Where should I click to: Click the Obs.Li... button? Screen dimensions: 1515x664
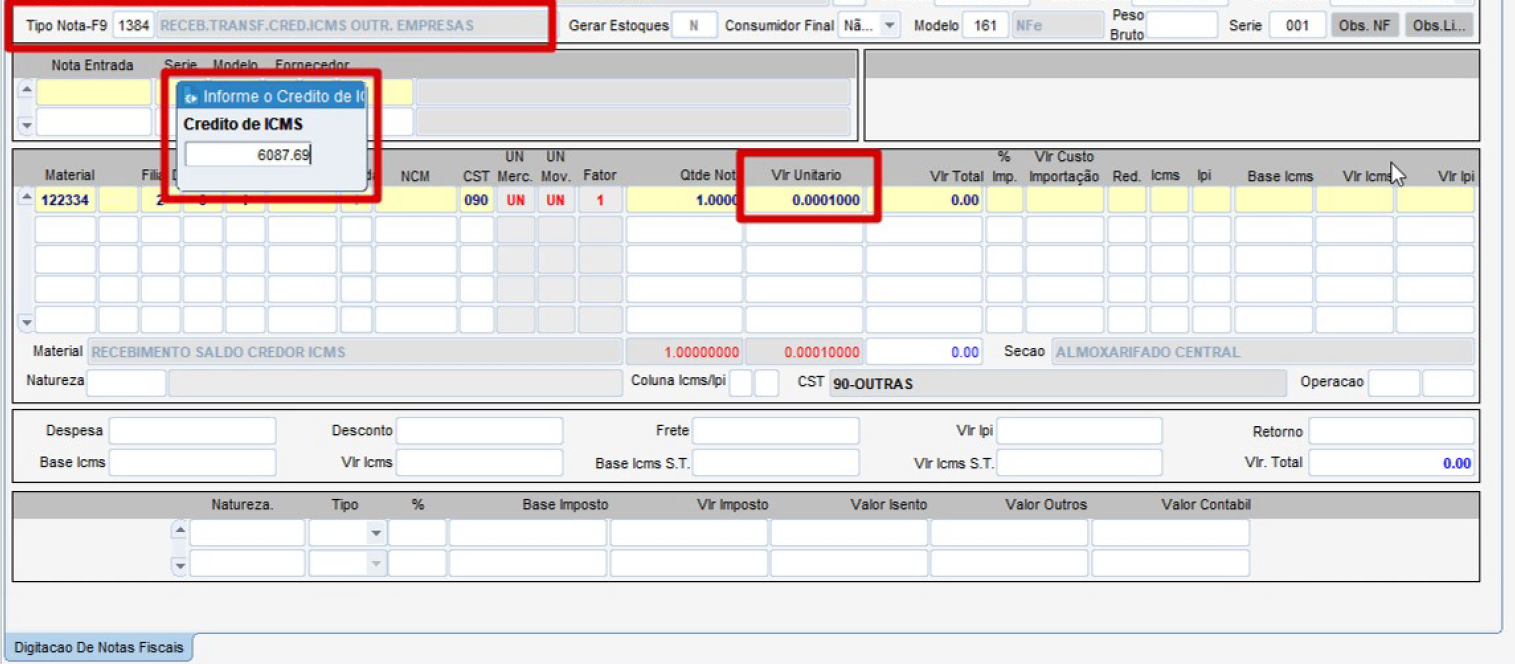(1439, 26)
